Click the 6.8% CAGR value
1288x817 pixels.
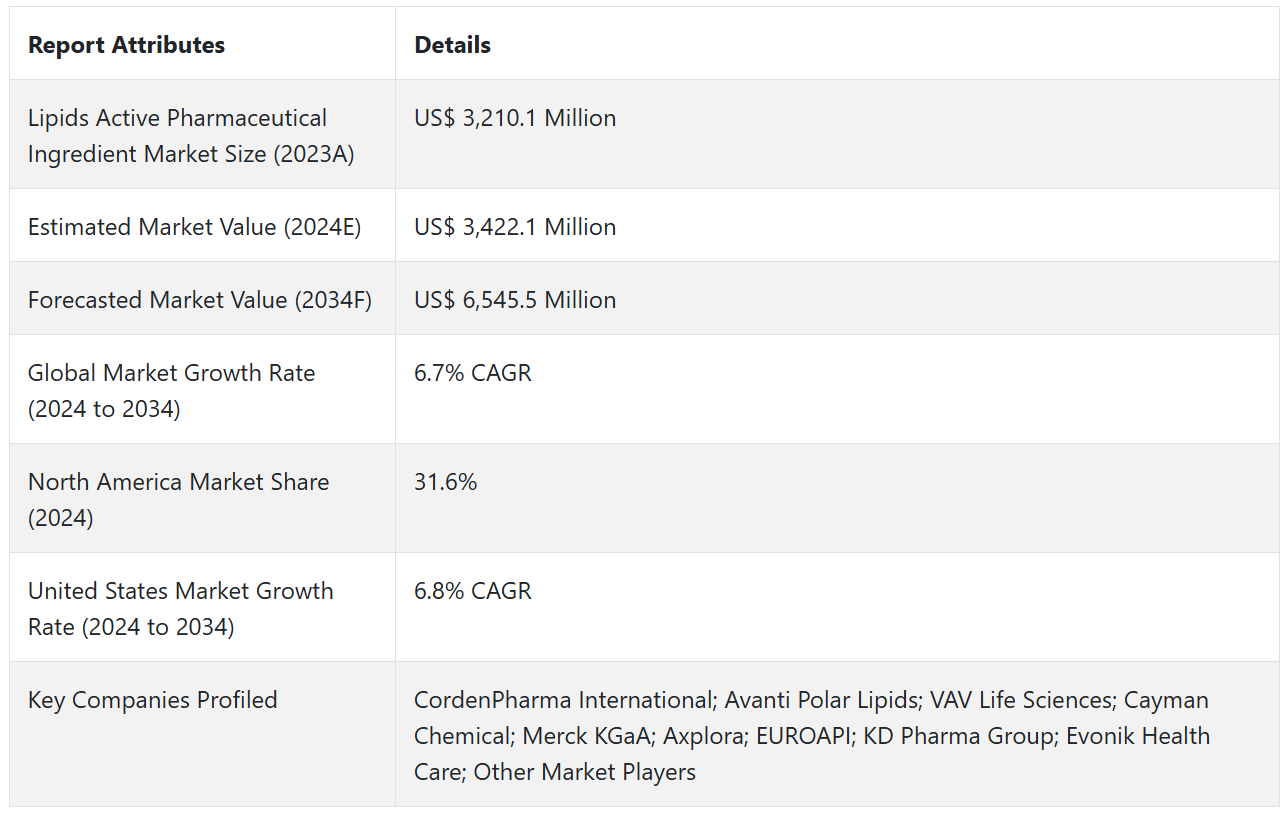click(x=473, y=591)
